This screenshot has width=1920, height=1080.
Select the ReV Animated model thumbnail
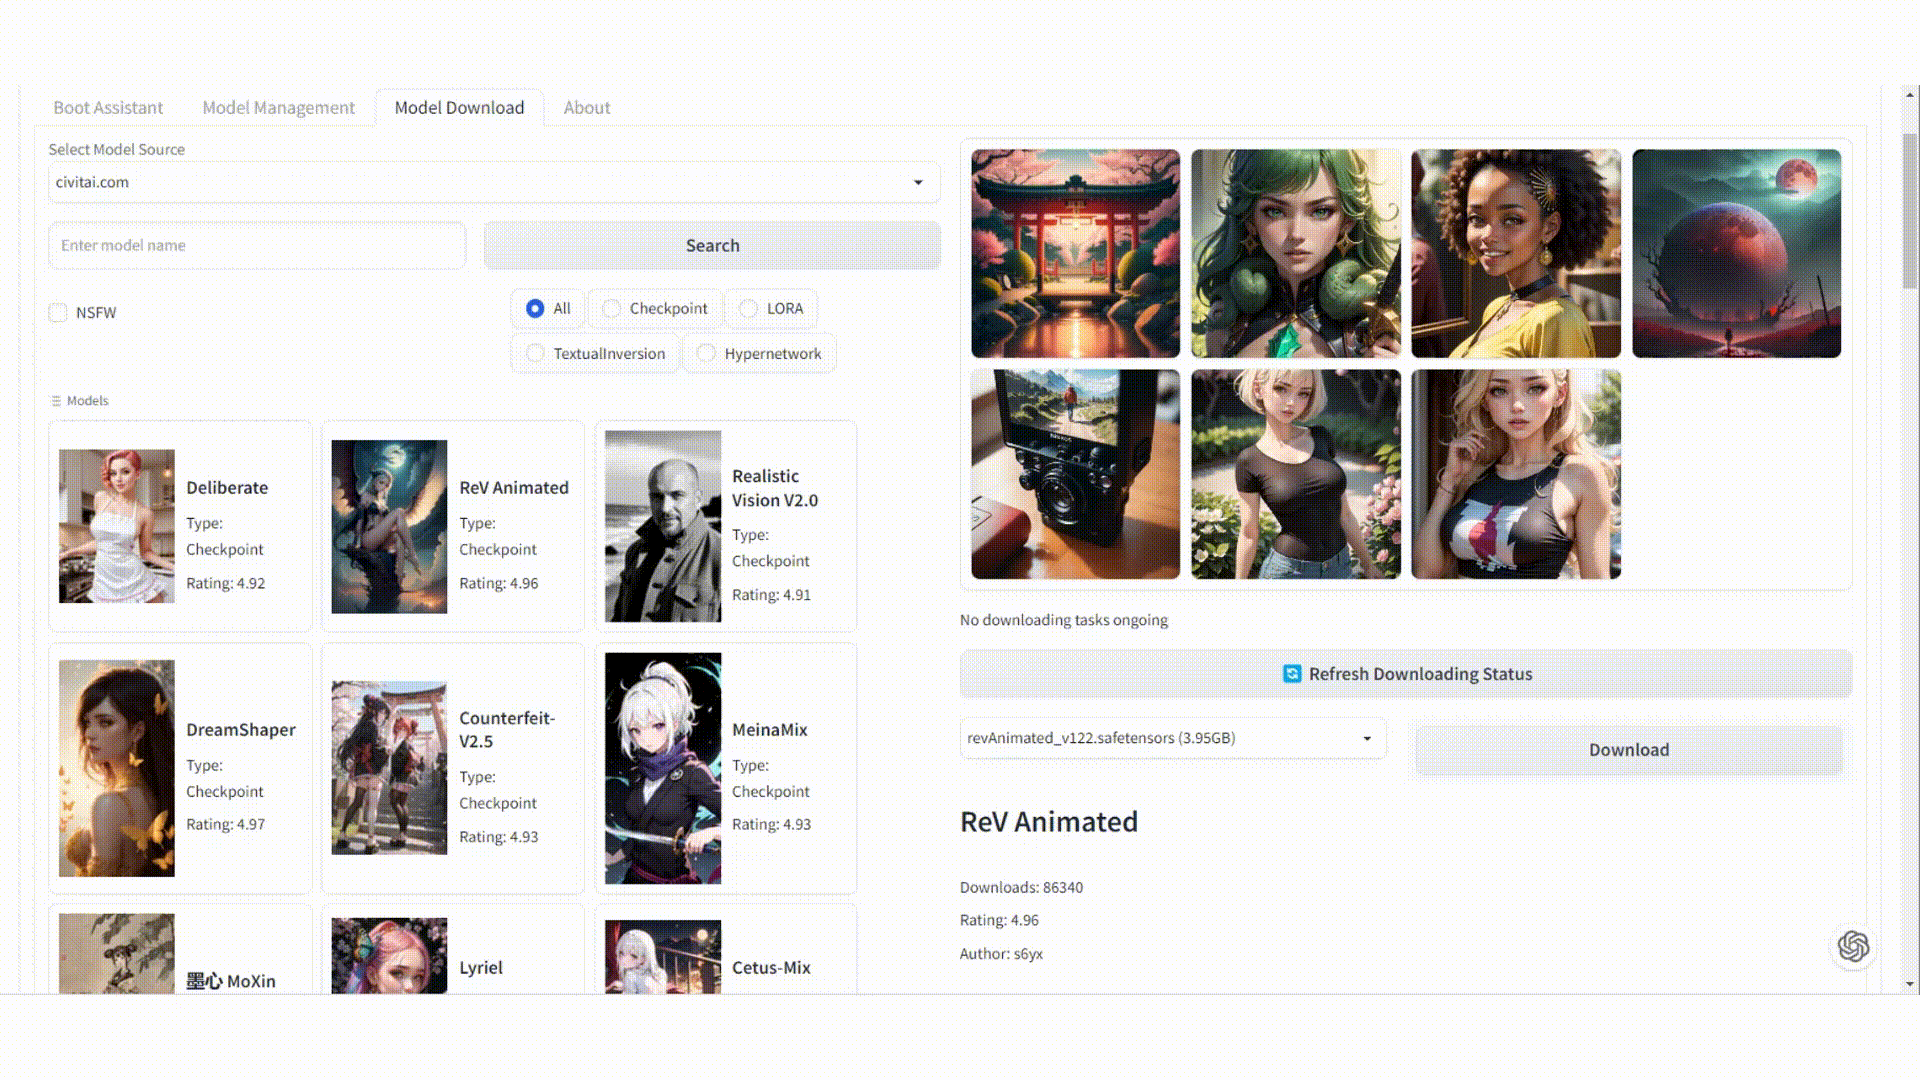(389, 527)
